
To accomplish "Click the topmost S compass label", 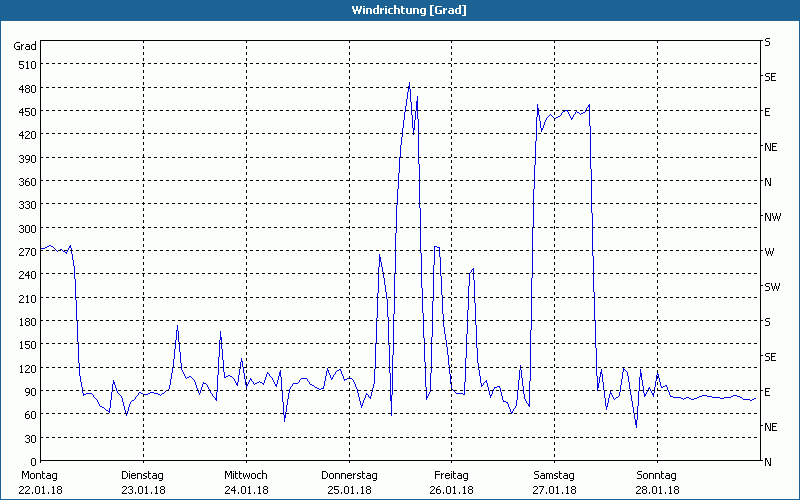I will [767, 42].
